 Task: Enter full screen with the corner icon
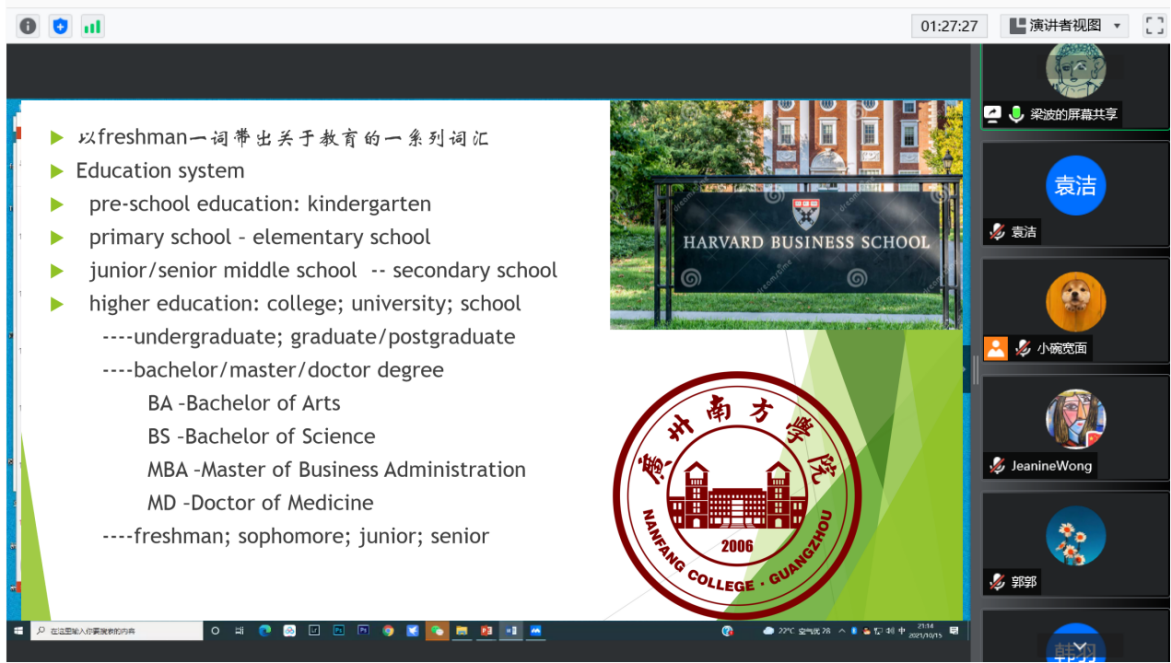tap(1154, 26)
